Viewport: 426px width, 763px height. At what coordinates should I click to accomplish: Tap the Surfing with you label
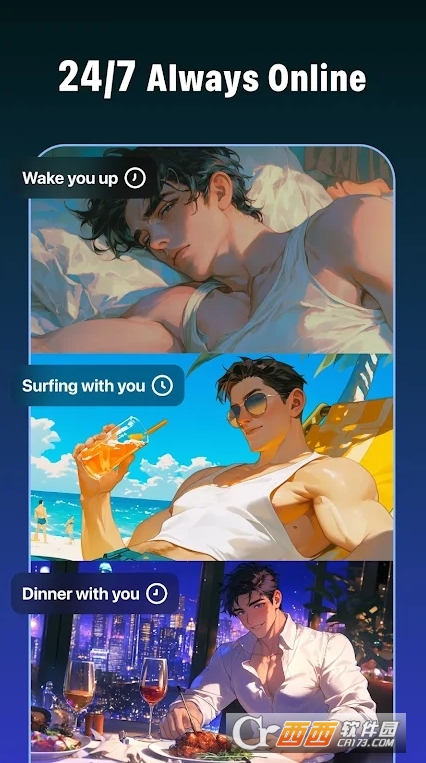pos(84,386)
